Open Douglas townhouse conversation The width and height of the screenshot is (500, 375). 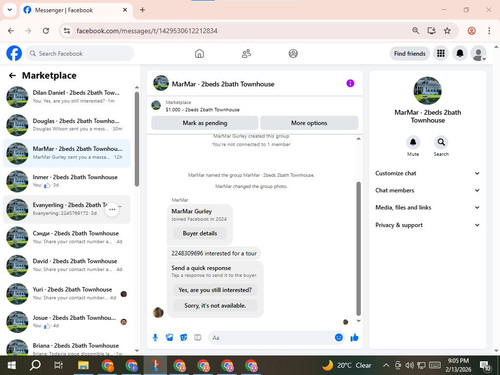click(67, 125)
